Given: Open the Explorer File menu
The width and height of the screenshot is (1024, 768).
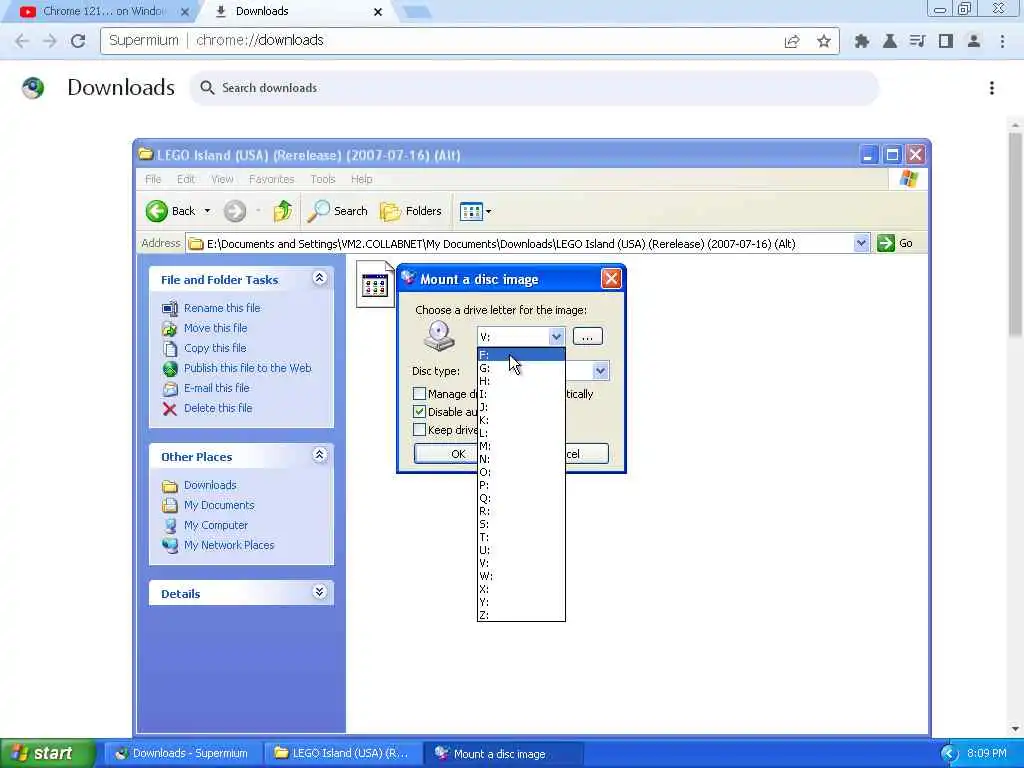Looking at the screenshot, I should coord(153,179).
